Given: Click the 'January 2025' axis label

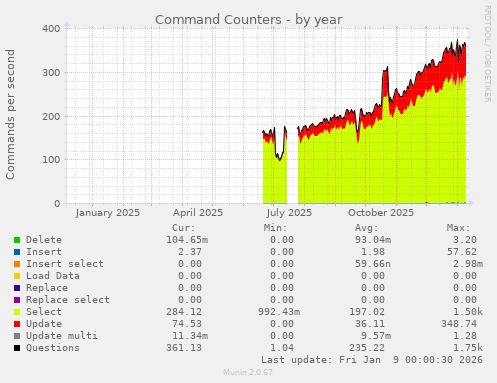Looking at the screenshot, I should click(108, 213).
